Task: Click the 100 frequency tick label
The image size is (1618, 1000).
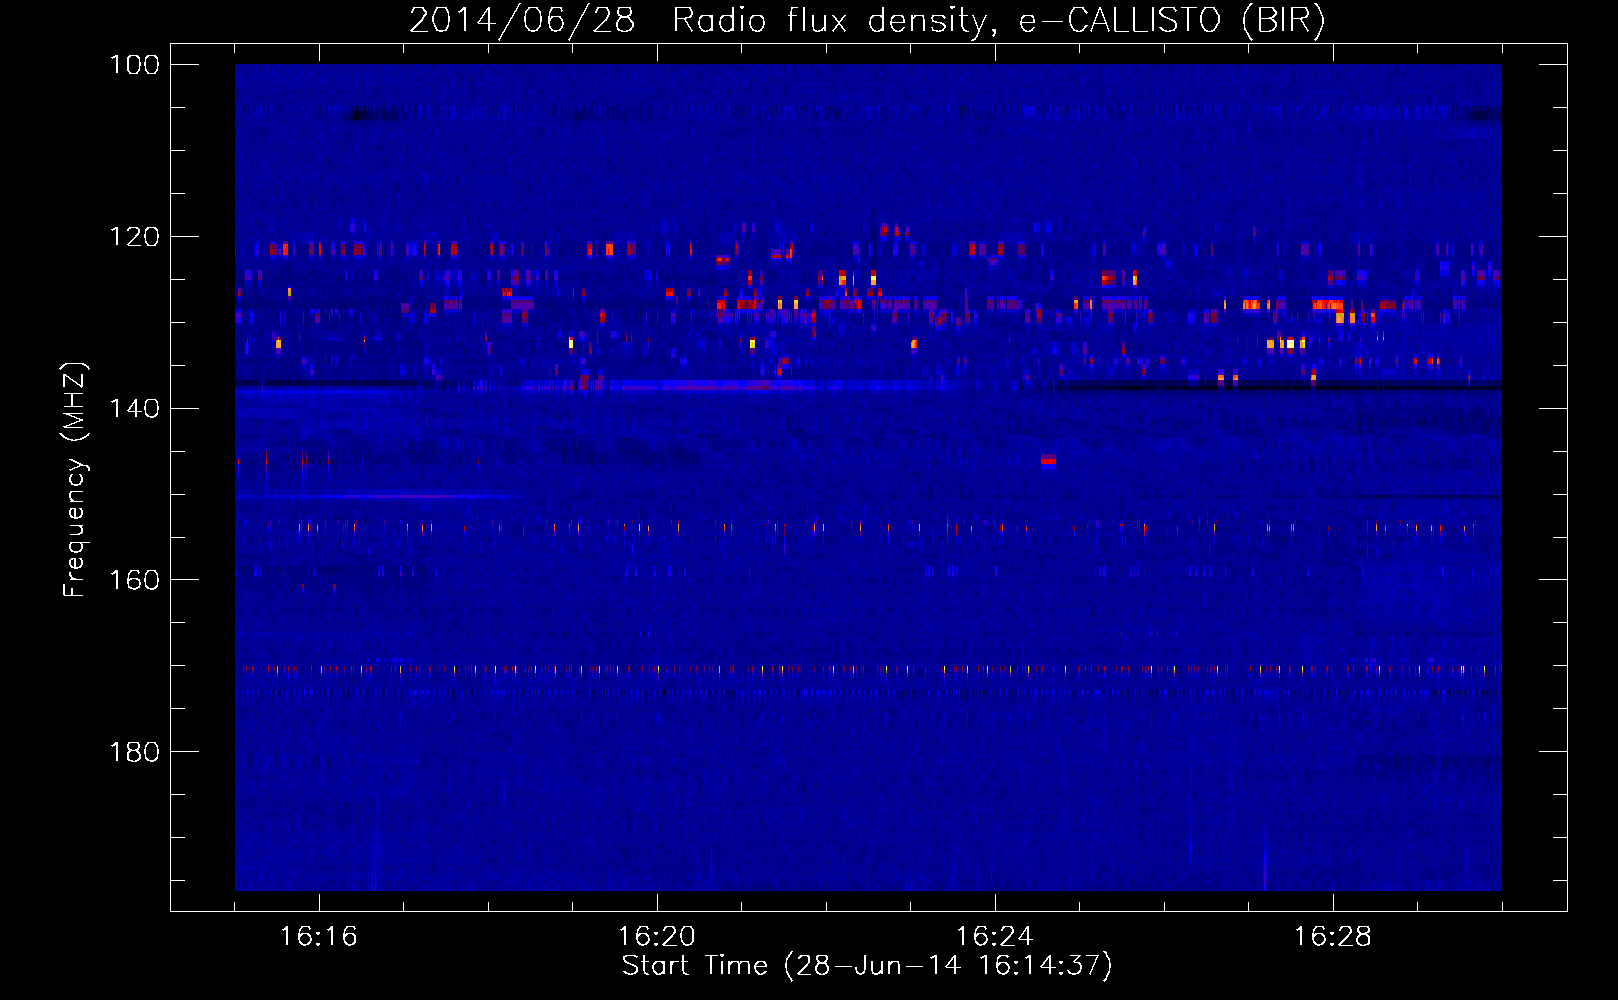Action: pos(134,65)
